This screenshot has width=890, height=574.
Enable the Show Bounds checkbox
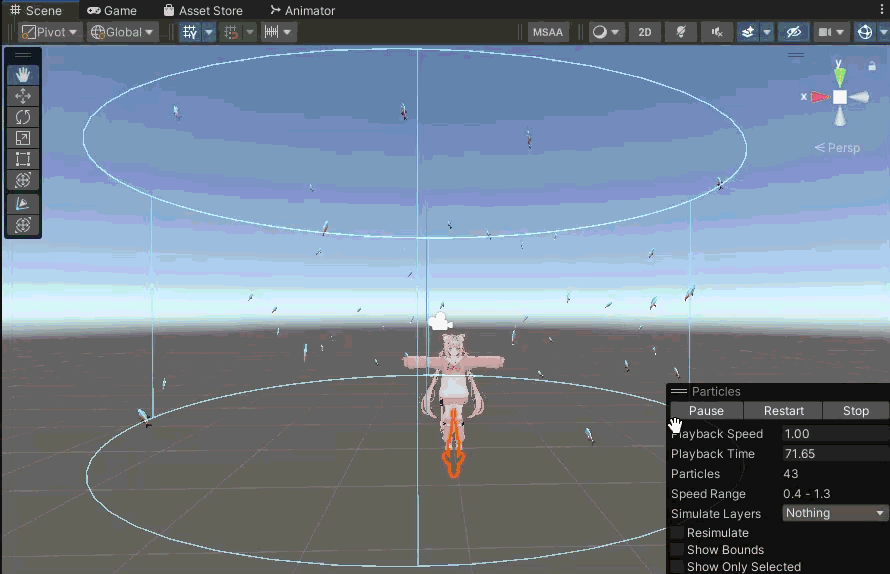click(677, 550)
